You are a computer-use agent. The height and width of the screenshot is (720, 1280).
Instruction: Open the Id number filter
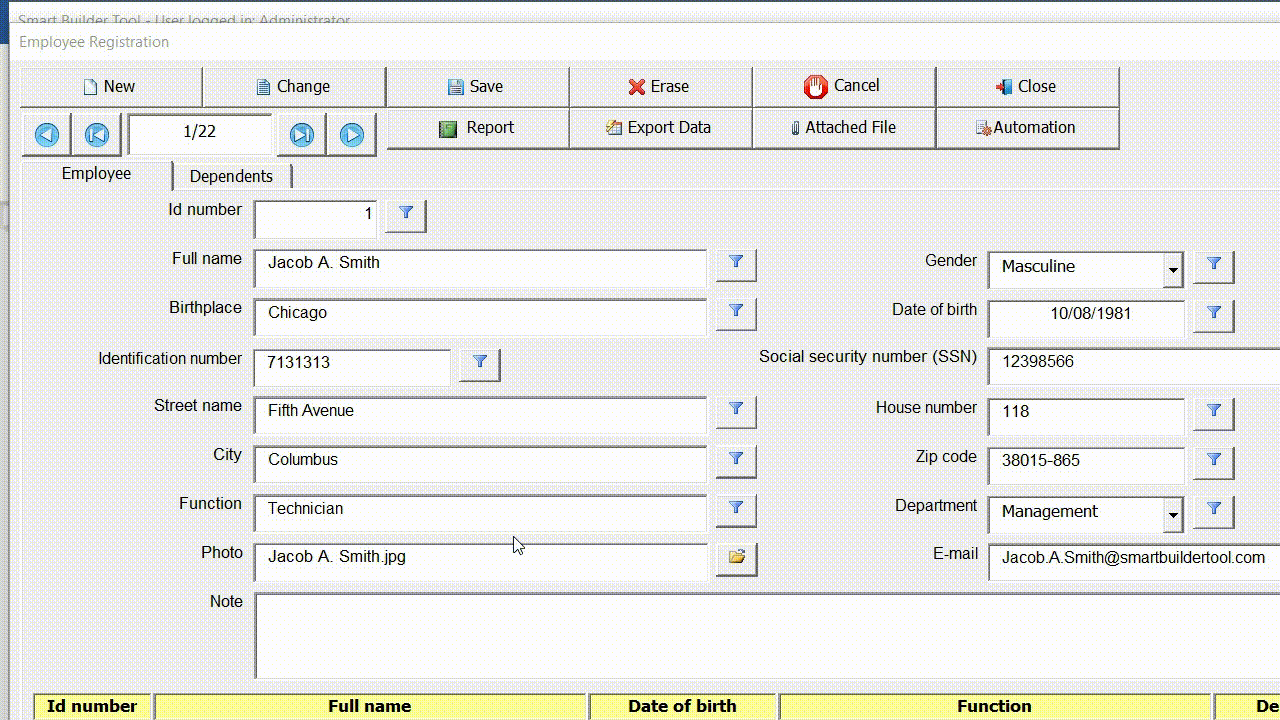point(405,214)
